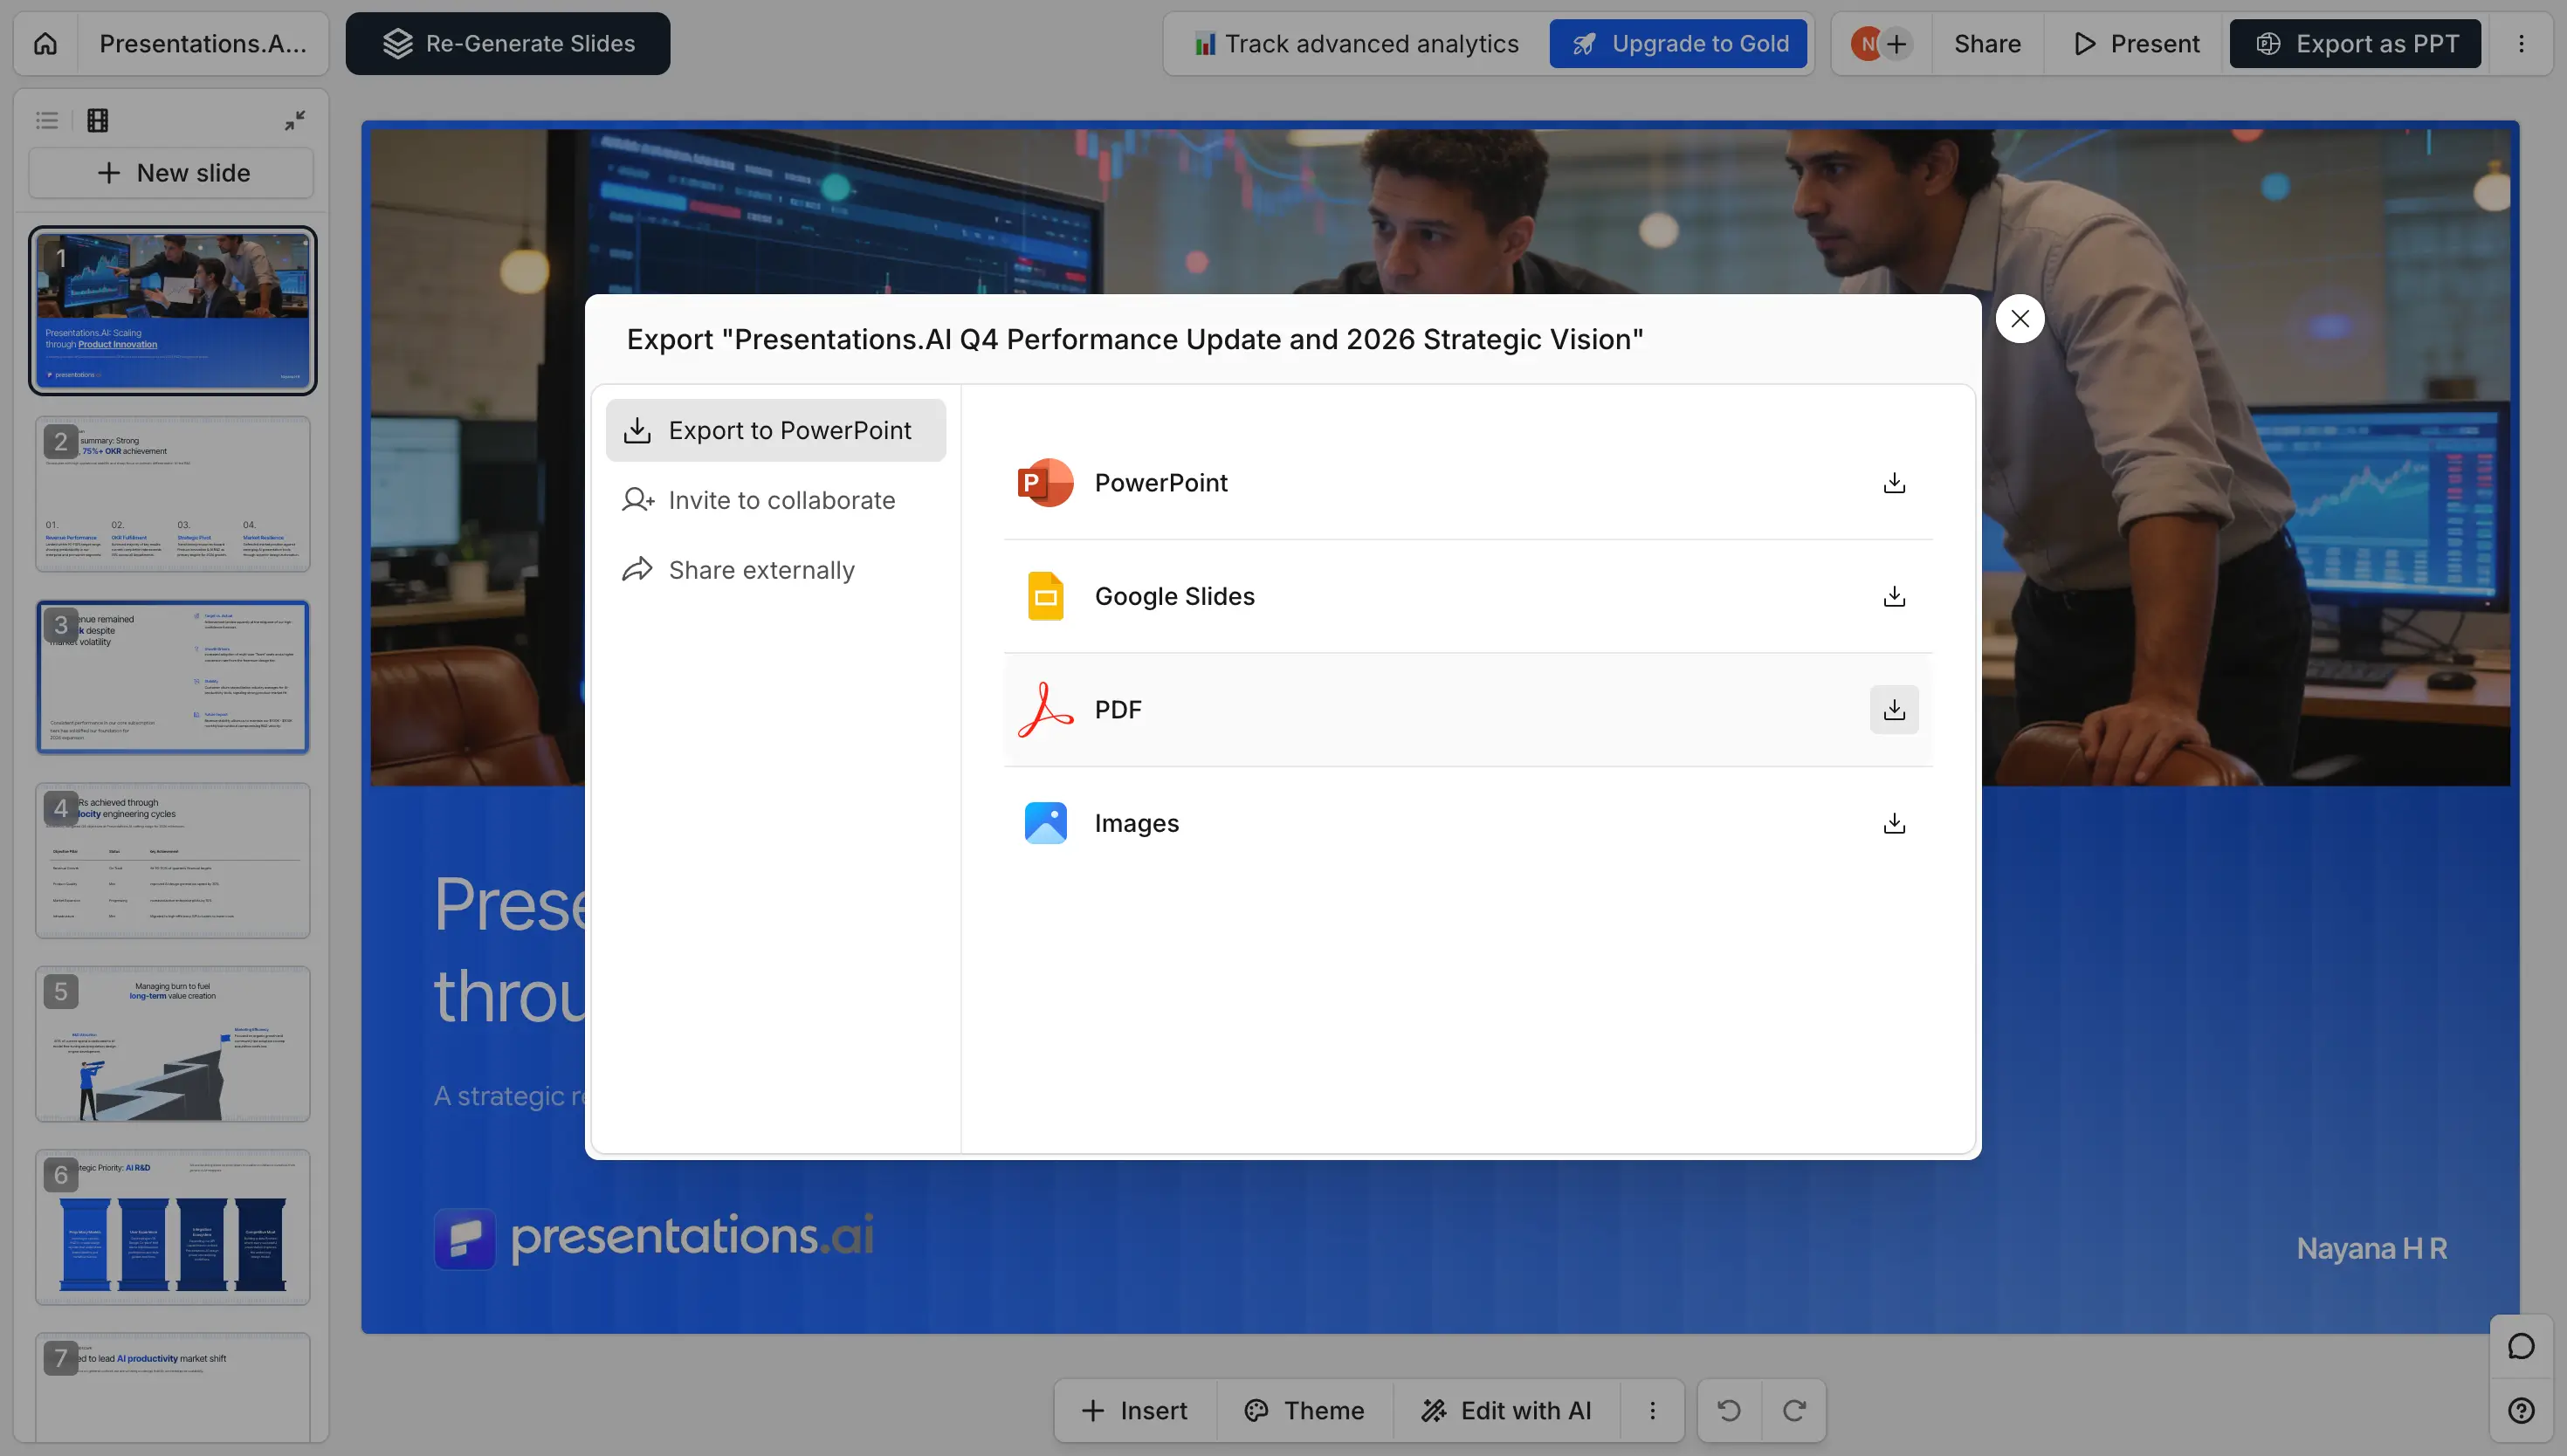Collapse the slide panel

pos(295,121)
